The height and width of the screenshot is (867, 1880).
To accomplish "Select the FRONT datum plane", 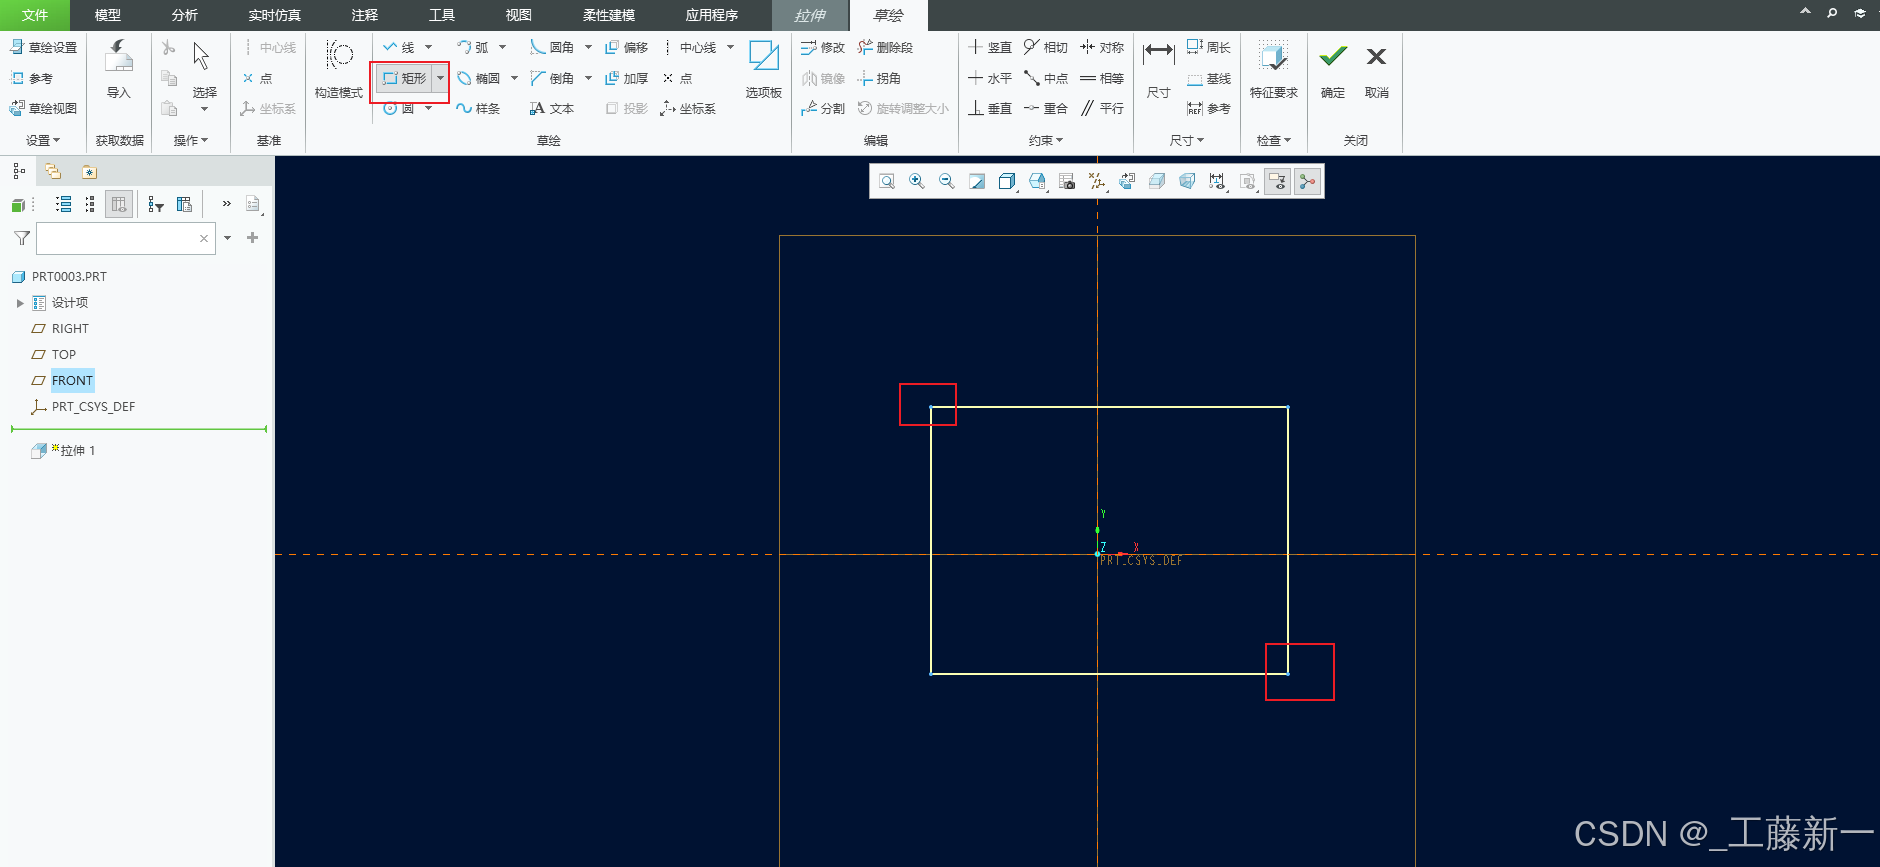I will coord(72,380).
